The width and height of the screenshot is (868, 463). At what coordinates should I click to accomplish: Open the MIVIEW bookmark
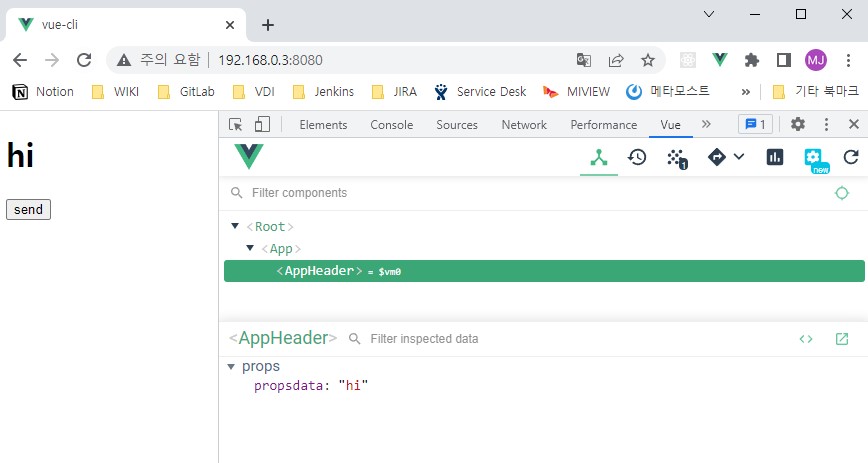pos(576,91)
